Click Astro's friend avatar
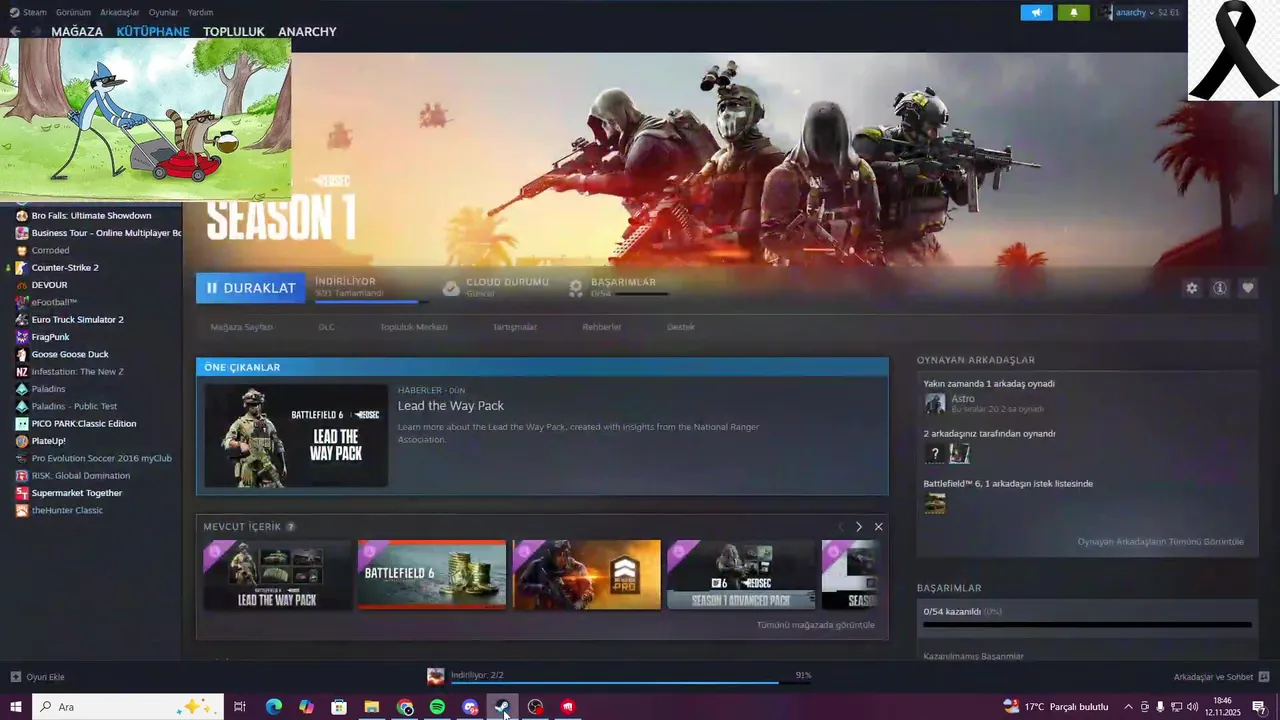The width and height of the screenshot is (1280, 720). pyautogui.click(x=935, y=404)
